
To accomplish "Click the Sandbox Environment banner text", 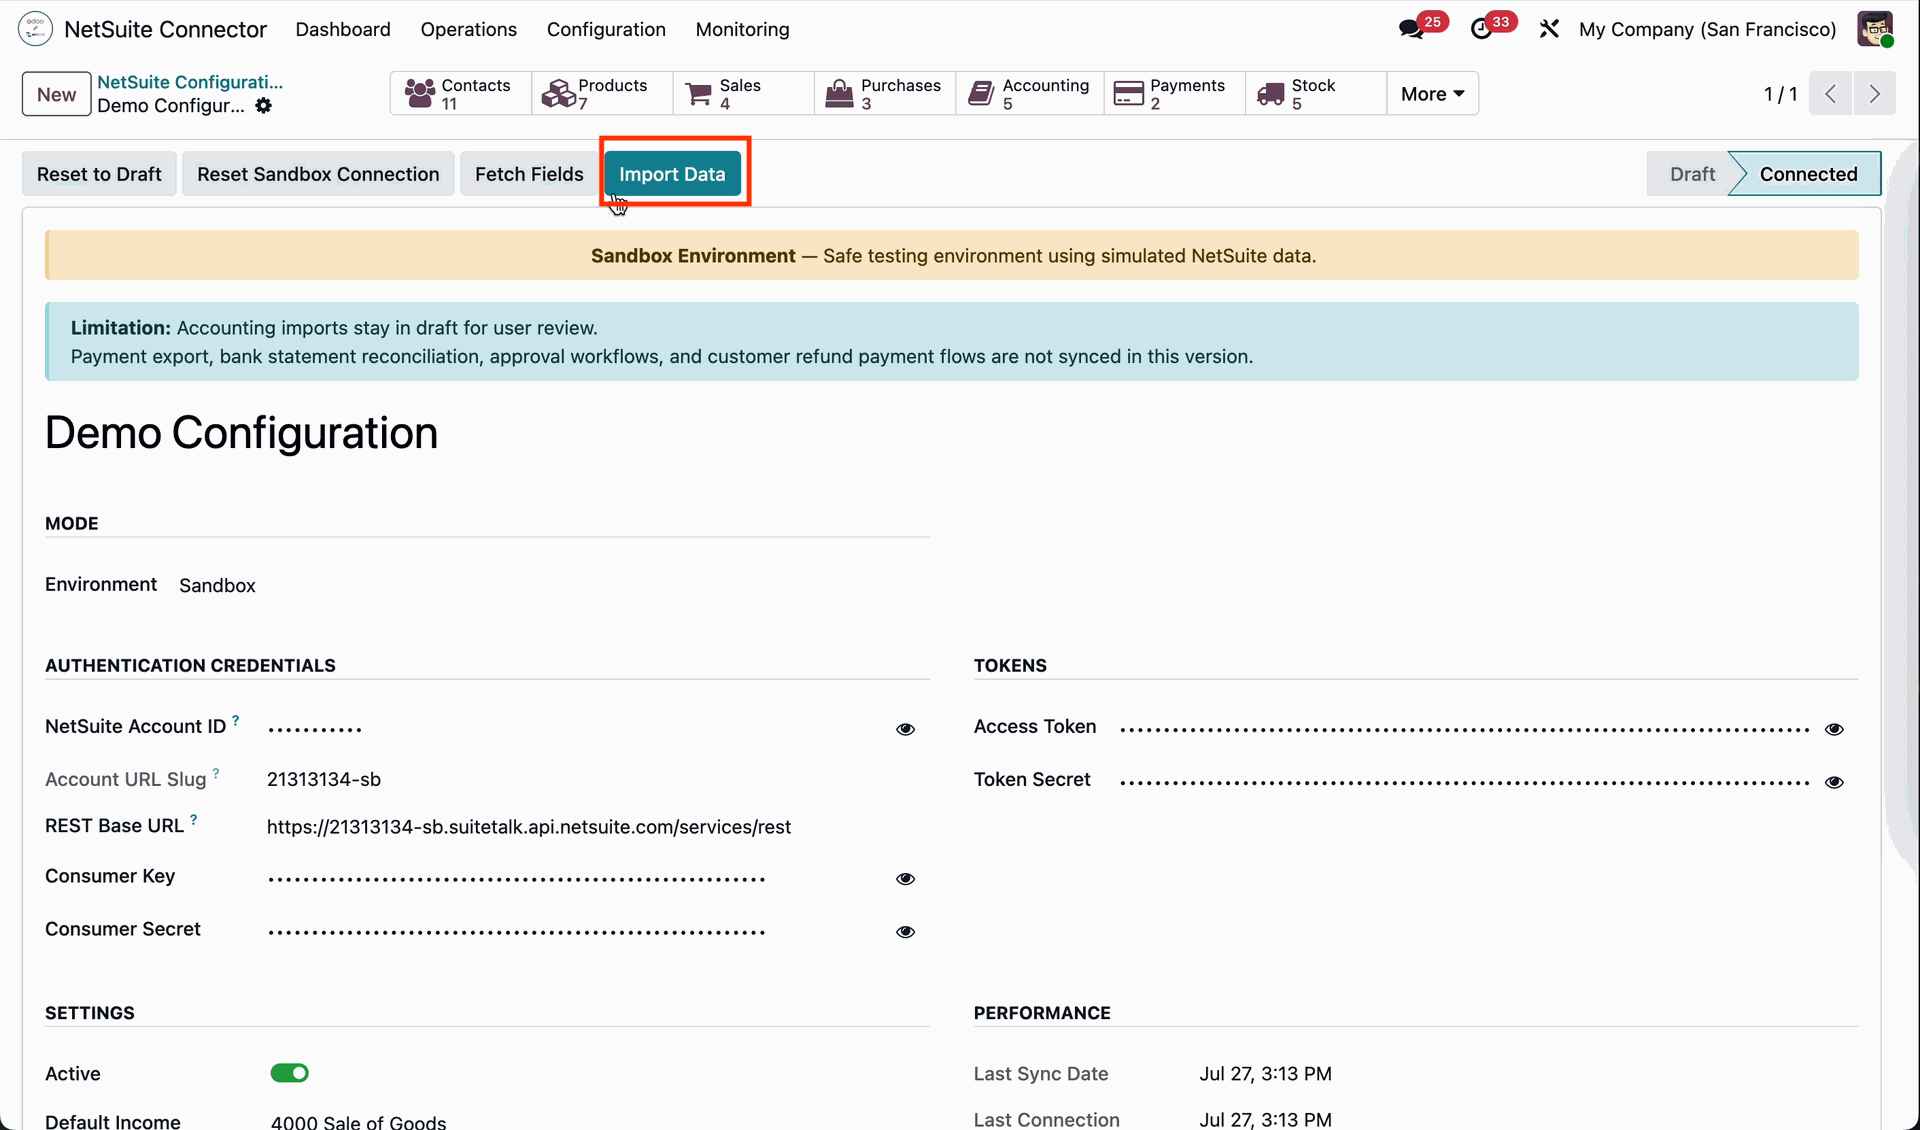I will 953,256.
